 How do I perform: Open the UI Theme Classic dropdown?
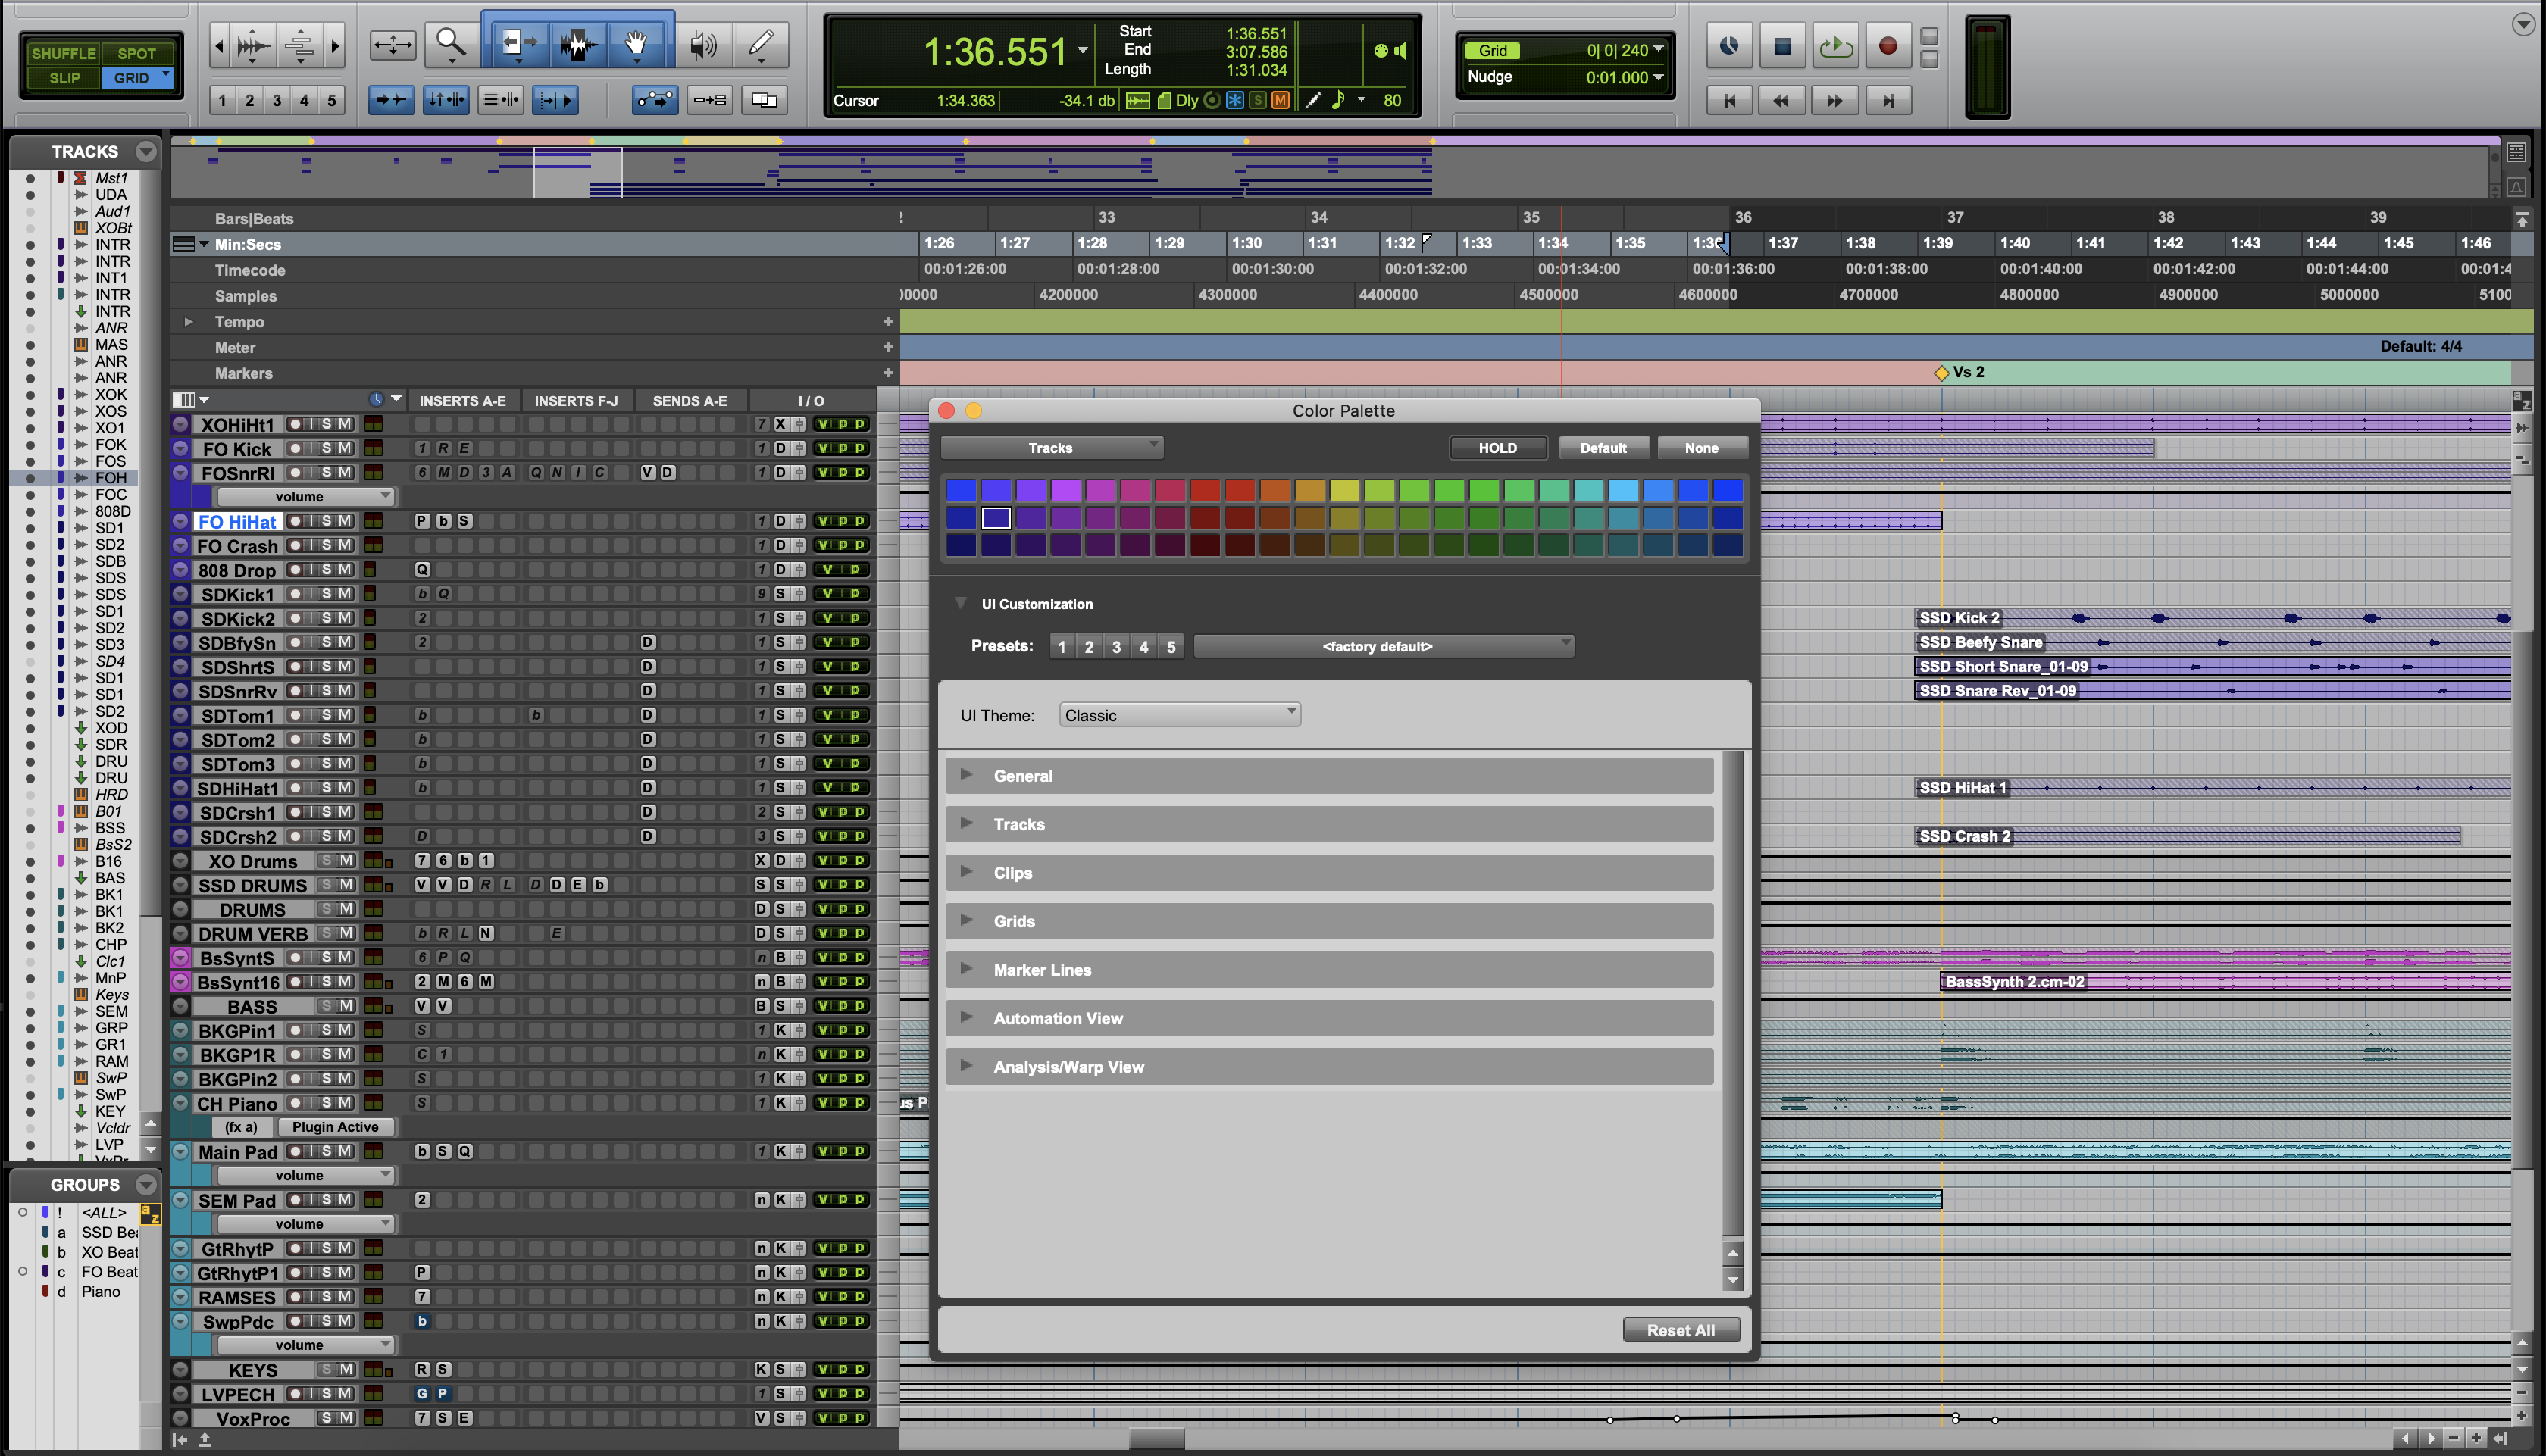(1179, 715)
